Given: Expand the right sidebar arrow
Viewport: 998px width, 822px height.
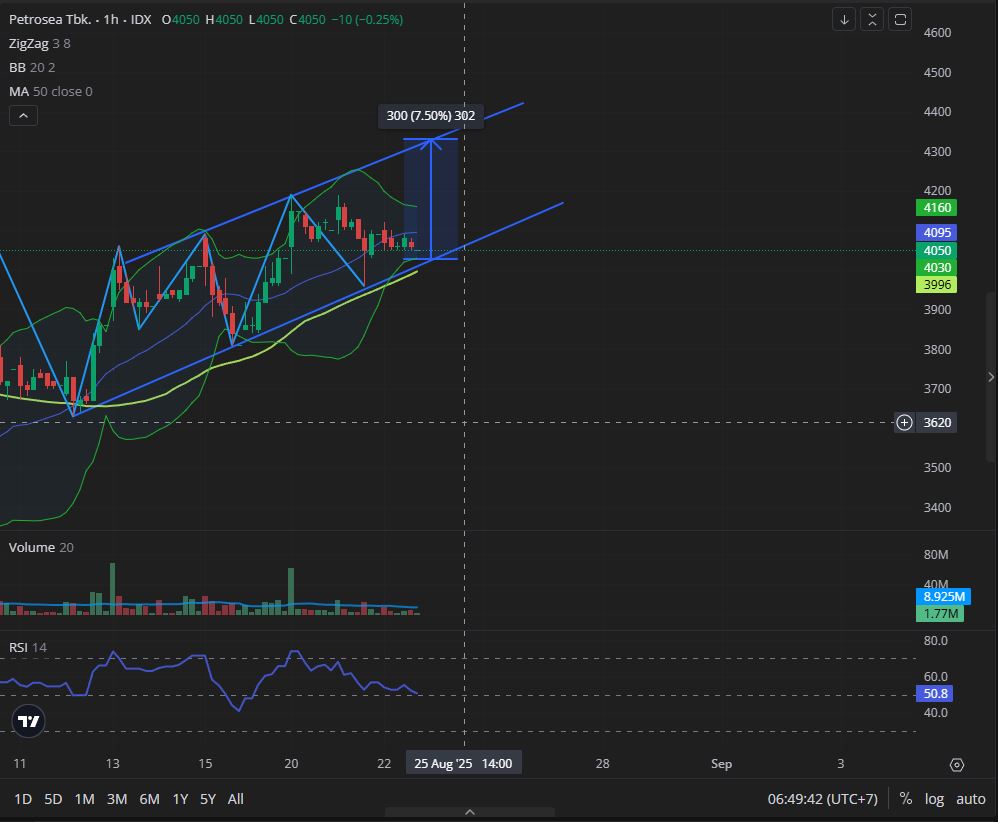Looking at the screenshot, I should pos(991,378).
